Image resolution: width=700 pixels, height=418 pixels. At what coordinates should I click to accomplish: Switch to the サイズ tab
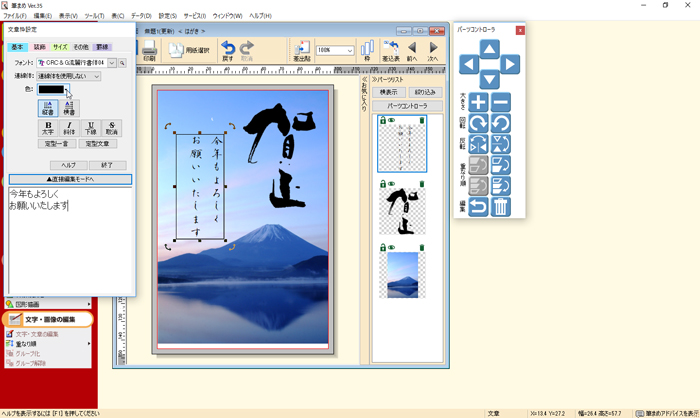pyautogui.click(x=60, y=47)
